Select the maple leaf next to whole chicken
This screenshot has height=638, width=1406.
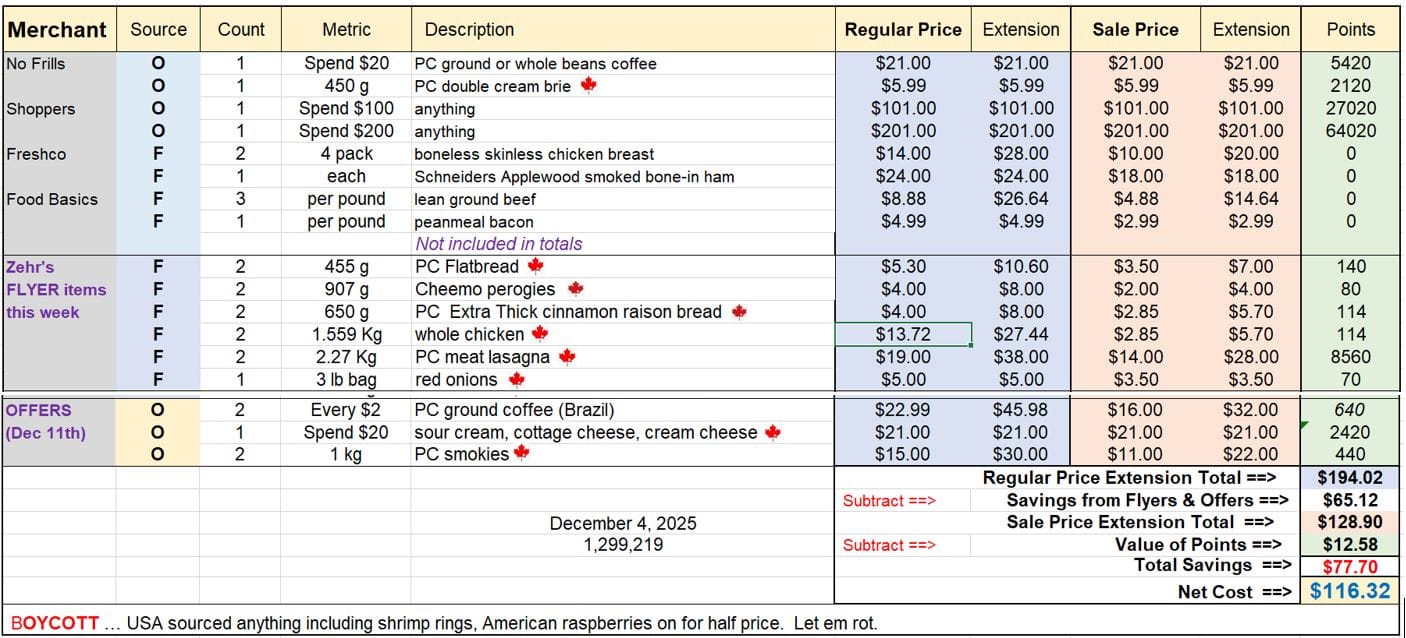(541, 334)
